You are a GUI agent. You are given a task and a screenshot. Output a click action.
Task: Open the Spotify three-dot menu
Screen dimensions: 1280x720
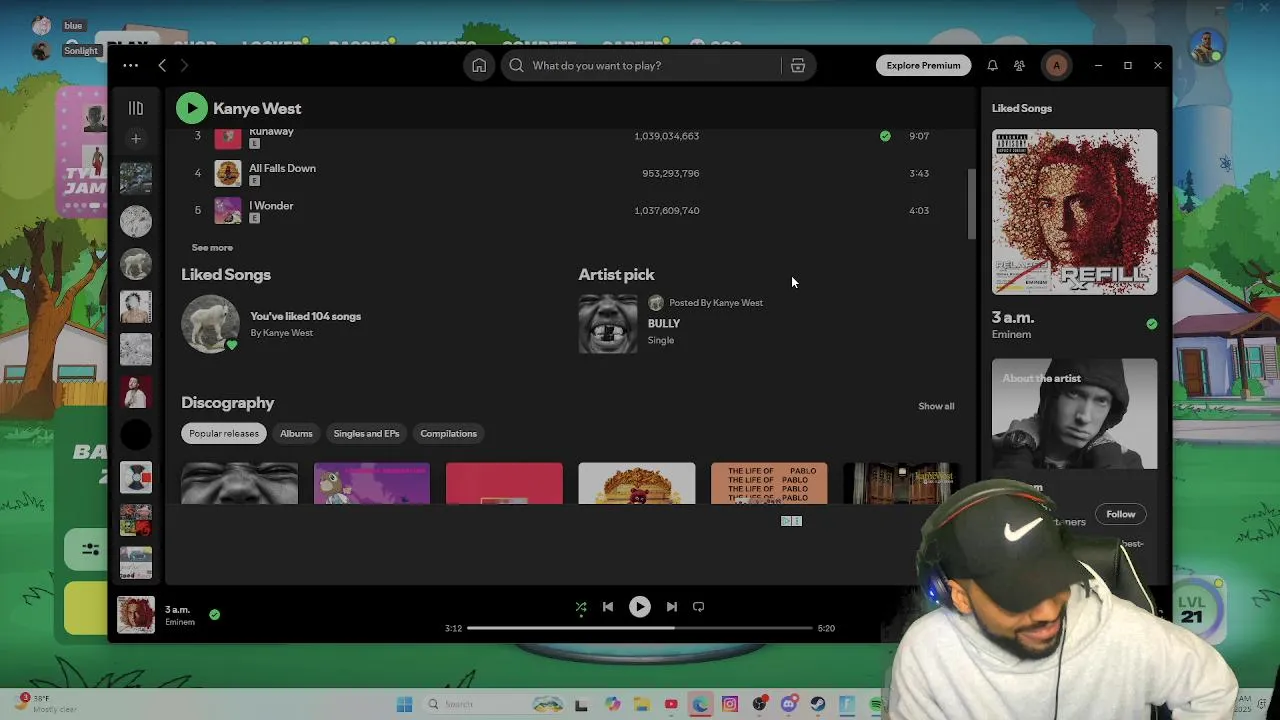coord(131,65)
